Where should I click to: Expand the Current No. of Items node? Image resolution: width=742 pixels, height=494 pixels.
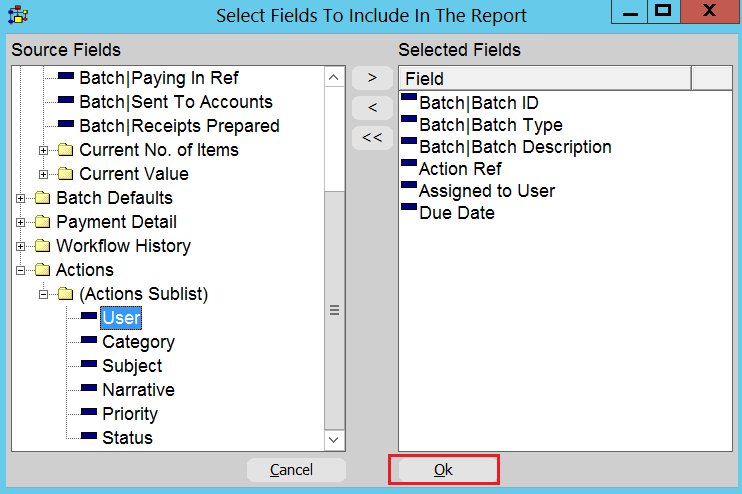[44, 150]
